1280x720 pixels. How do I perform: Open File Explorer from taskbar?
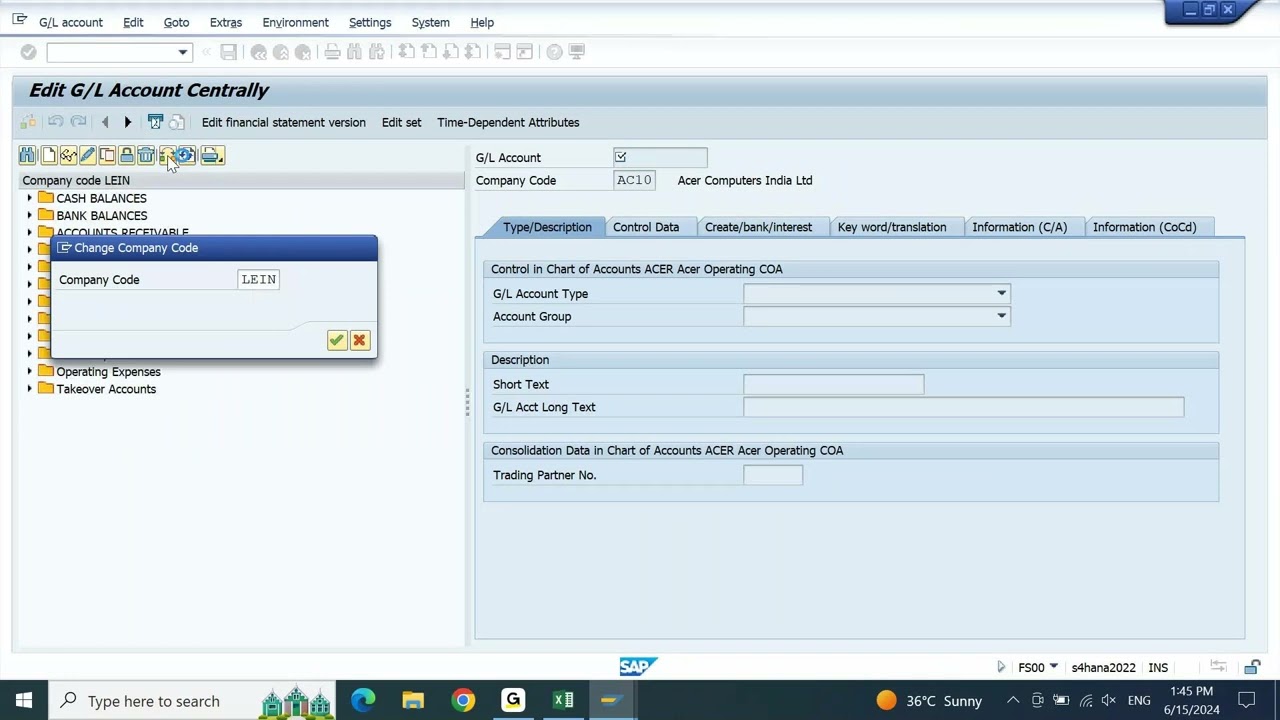click(413, 700)
